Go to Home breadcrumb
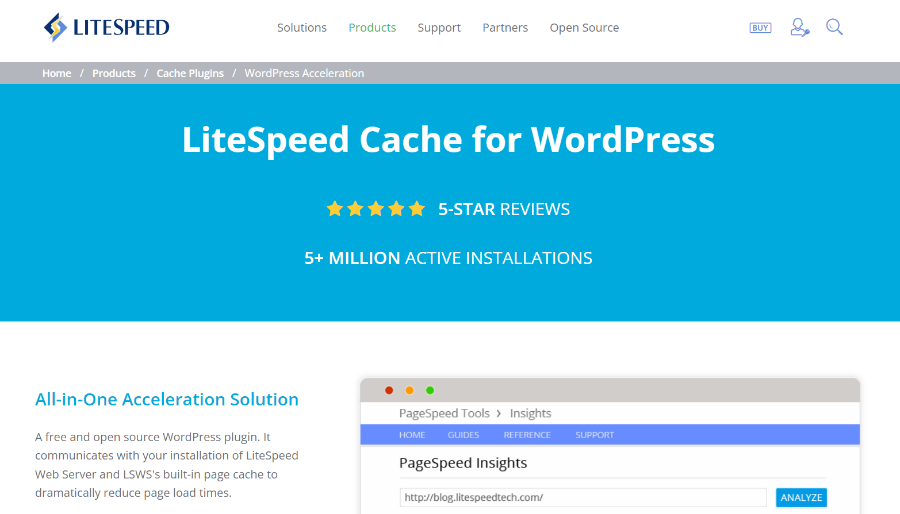 pos(56,73)
